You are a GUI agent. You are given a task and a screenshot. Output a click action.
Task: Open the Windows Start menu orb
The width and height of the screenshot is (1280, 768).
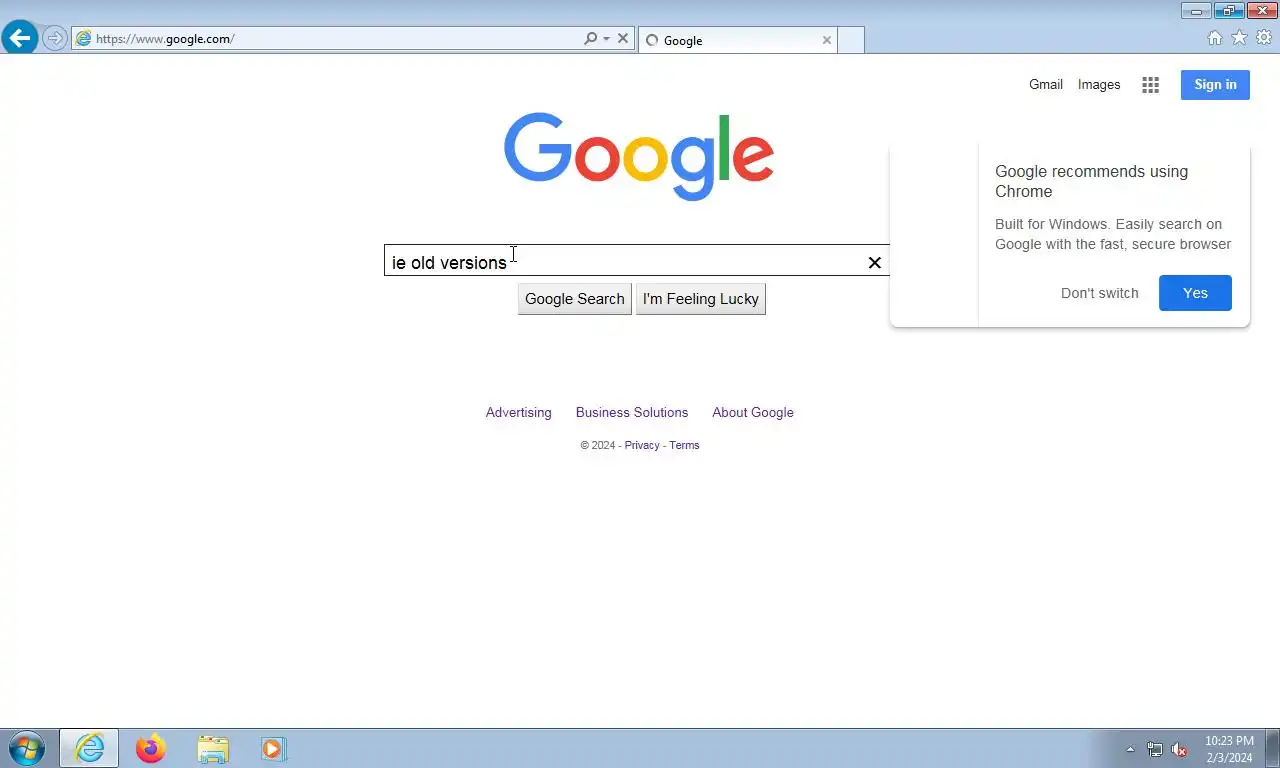pyautogui.click(x=25, y=748)
